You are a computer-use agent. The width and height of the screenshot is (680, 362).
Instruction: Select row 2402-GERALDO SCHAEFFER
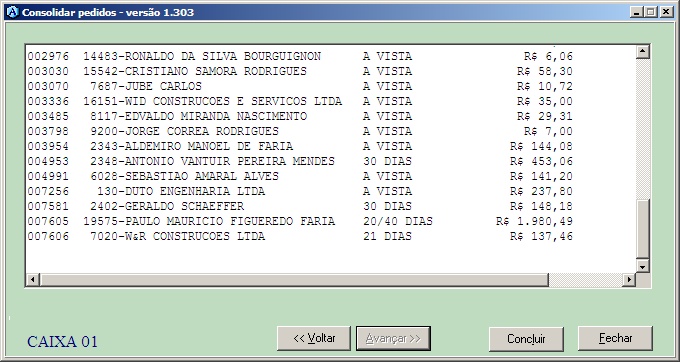coord(300,206)
